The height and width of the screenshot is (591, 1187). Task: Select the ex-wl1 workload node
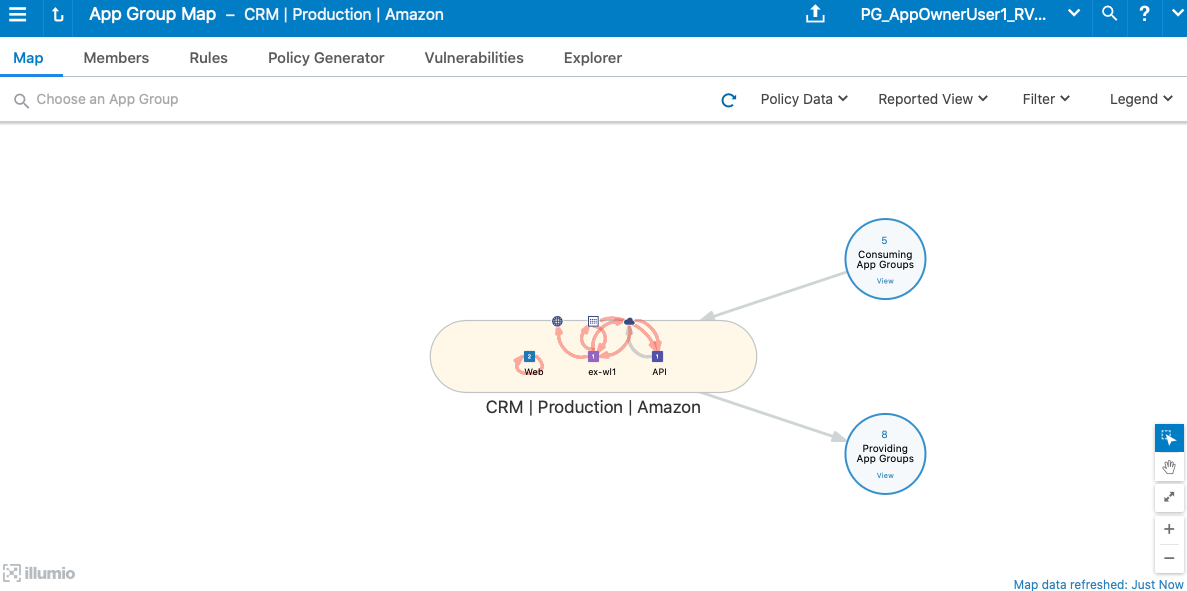[x=593, y=356]
